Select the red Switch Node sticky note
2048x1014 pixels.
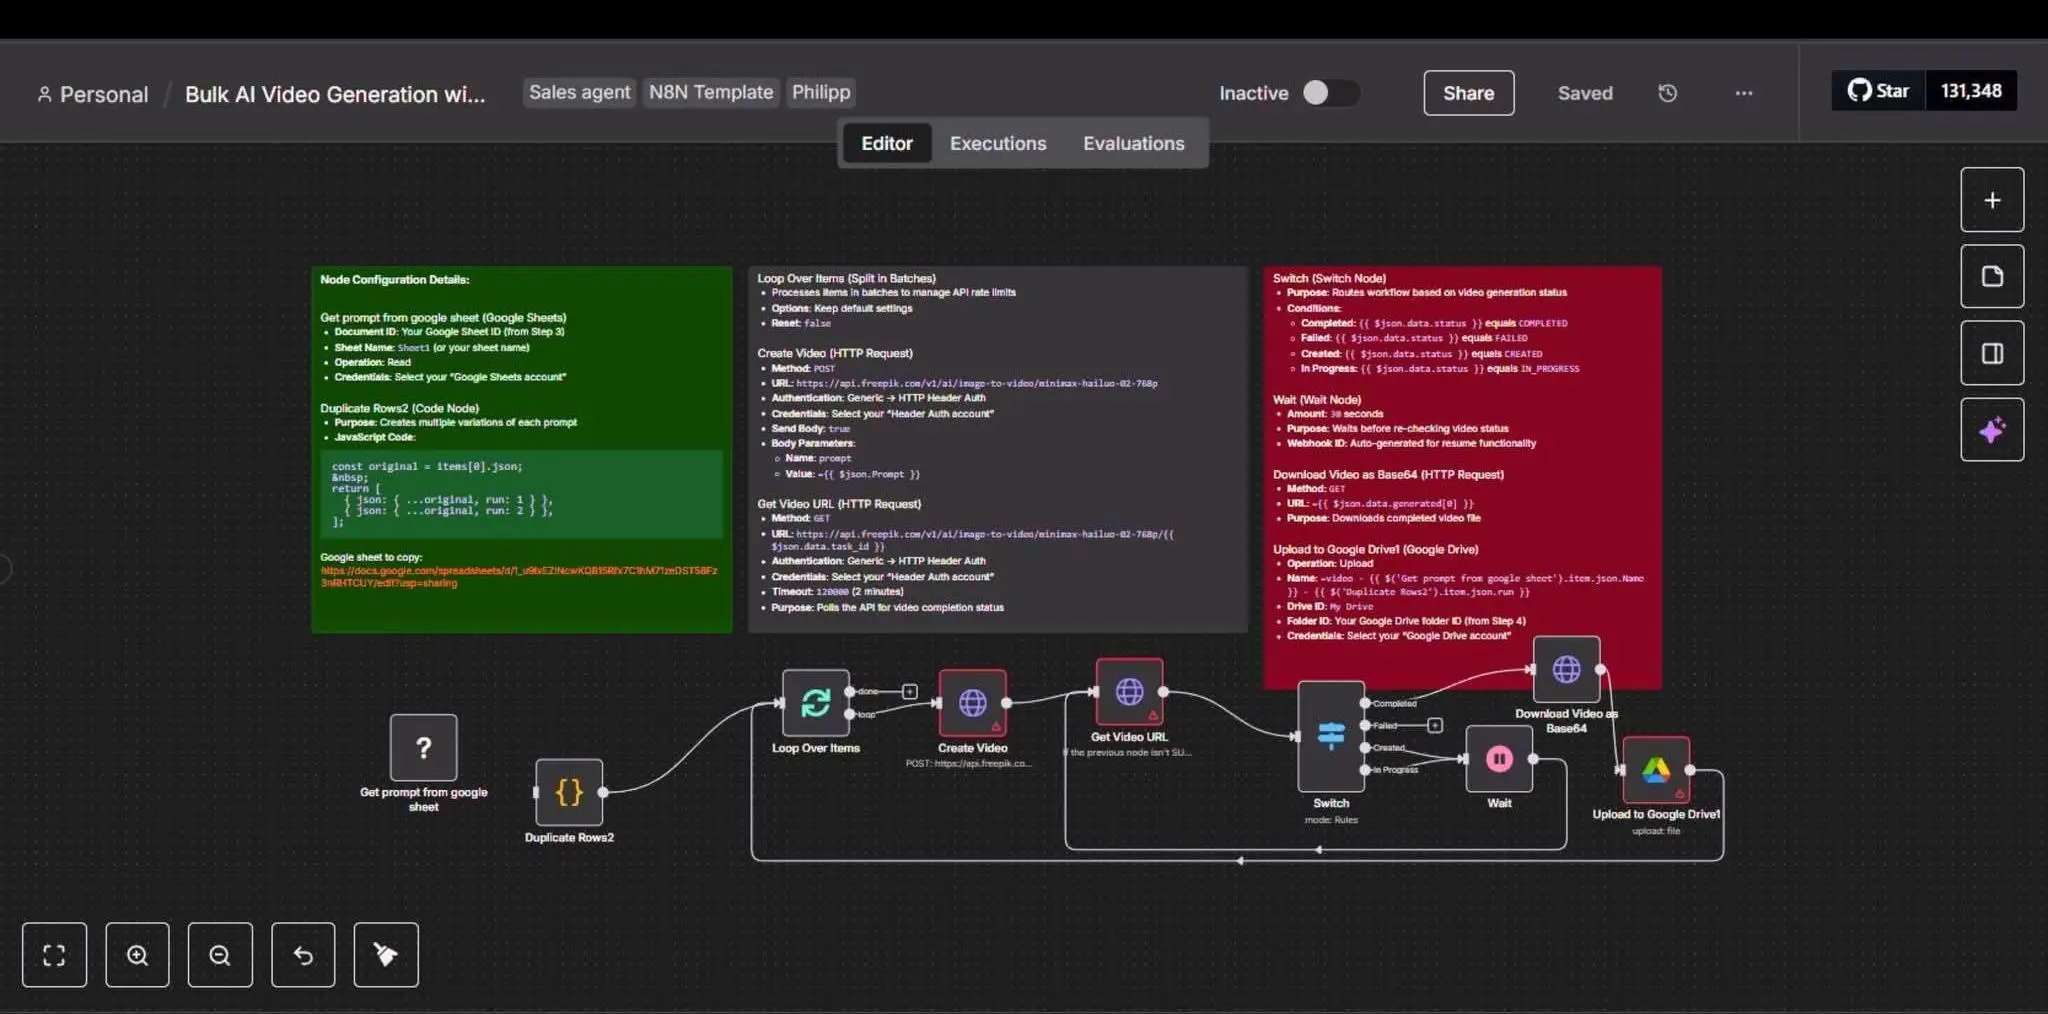(1462, 477)
